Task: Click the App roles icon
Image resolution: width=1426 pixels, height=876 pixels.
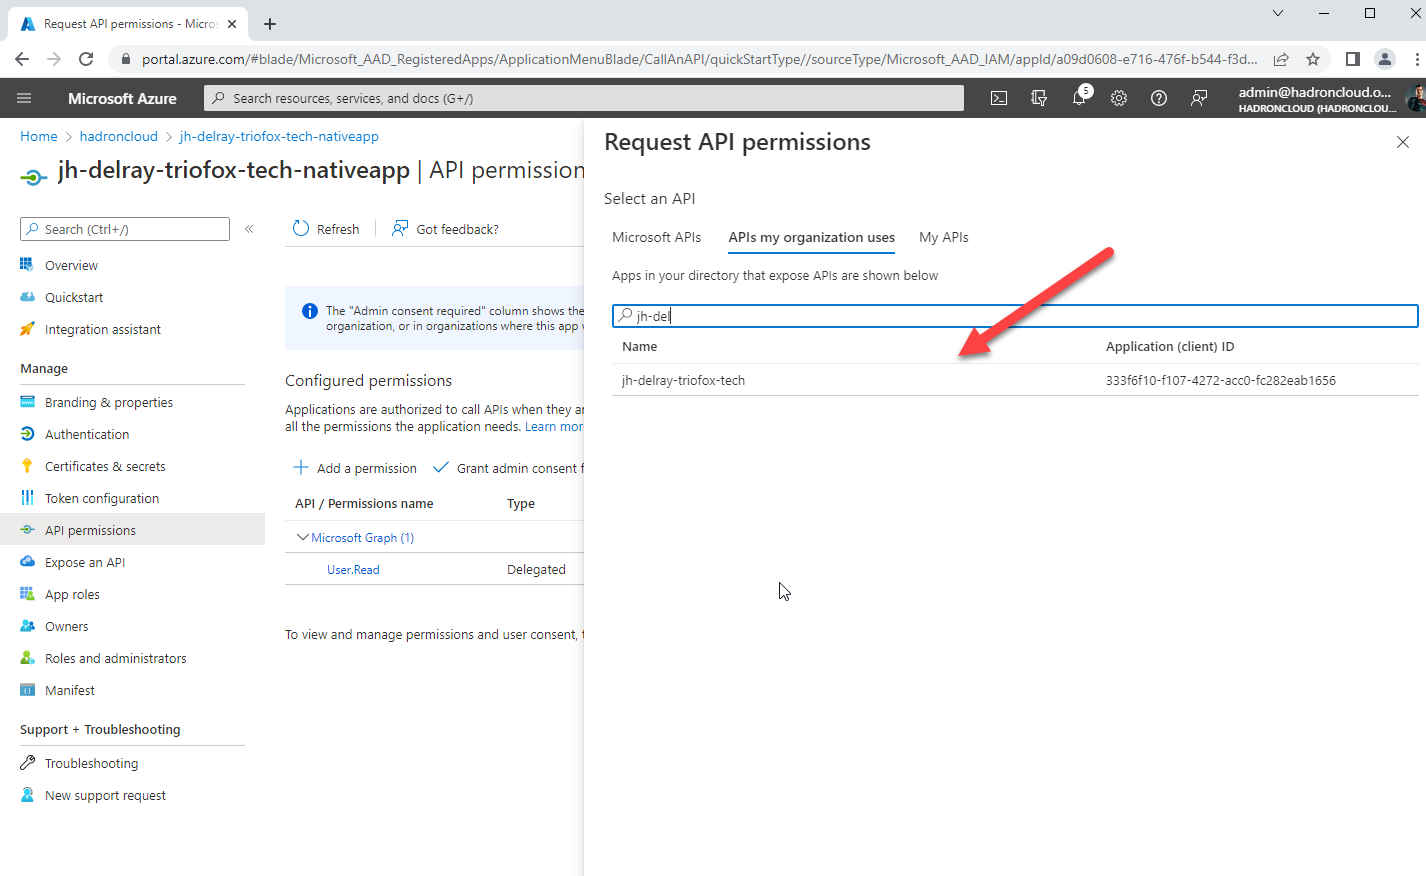Action: [x=27, y=594]
